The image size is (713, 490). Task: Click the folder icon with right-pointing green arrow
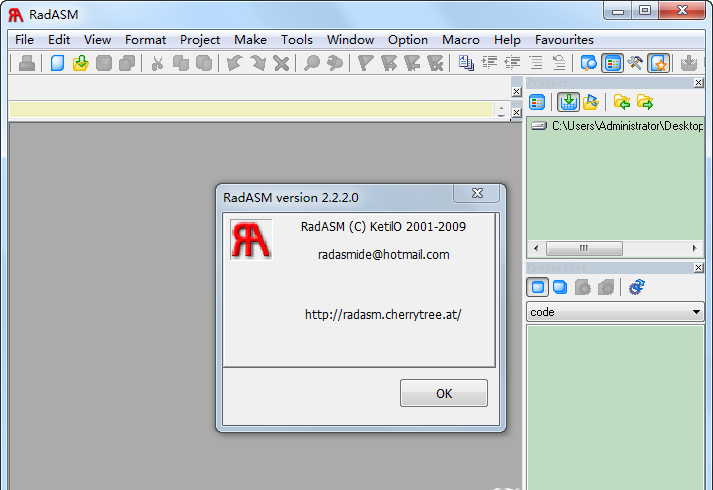645,102
